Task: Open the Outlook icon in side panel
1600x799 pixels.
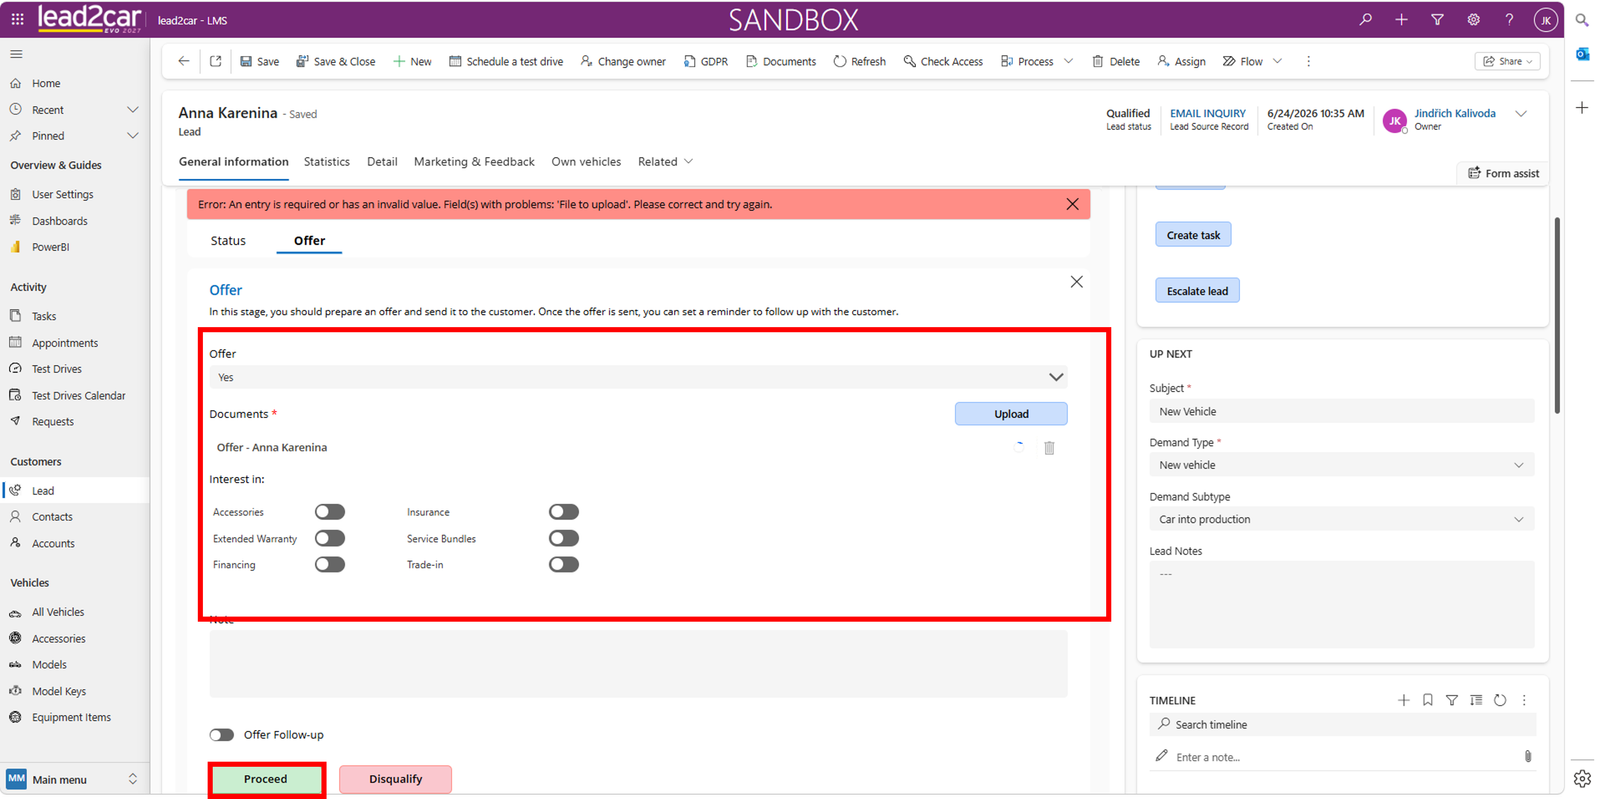Action: [x=1582, y=54]
